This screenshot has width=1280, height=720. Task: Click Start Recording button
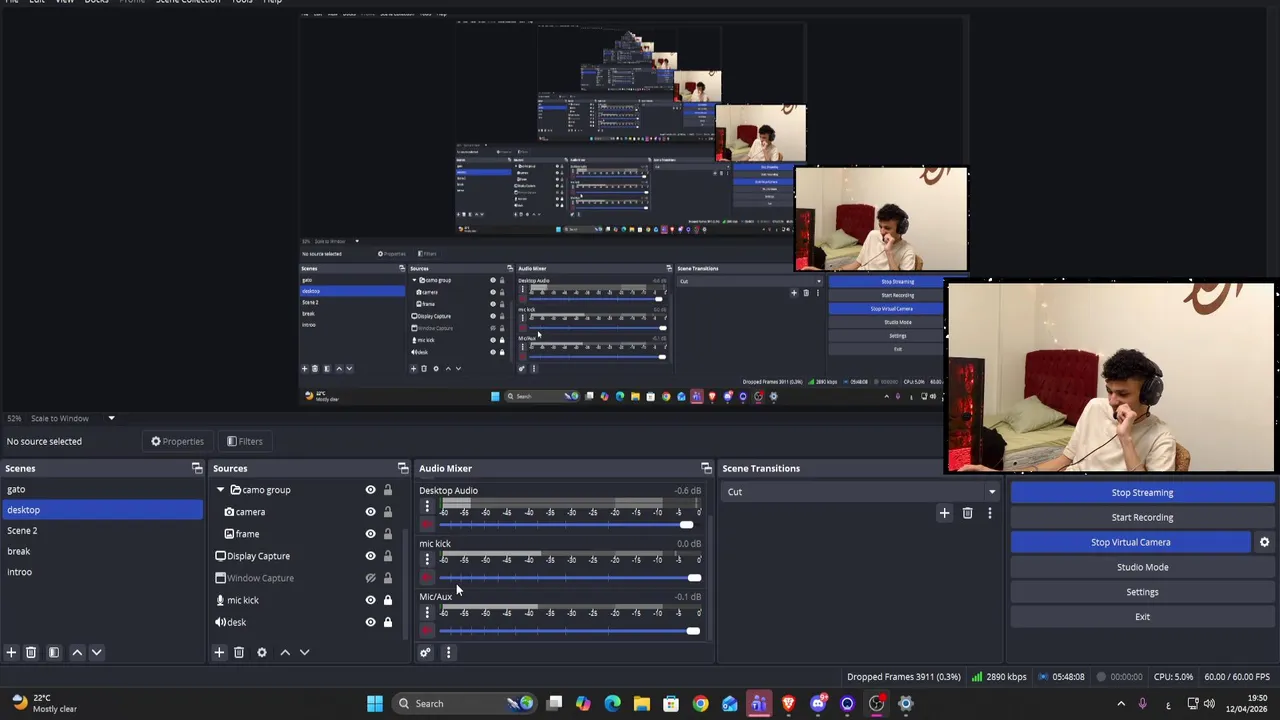pos(1142,517)
